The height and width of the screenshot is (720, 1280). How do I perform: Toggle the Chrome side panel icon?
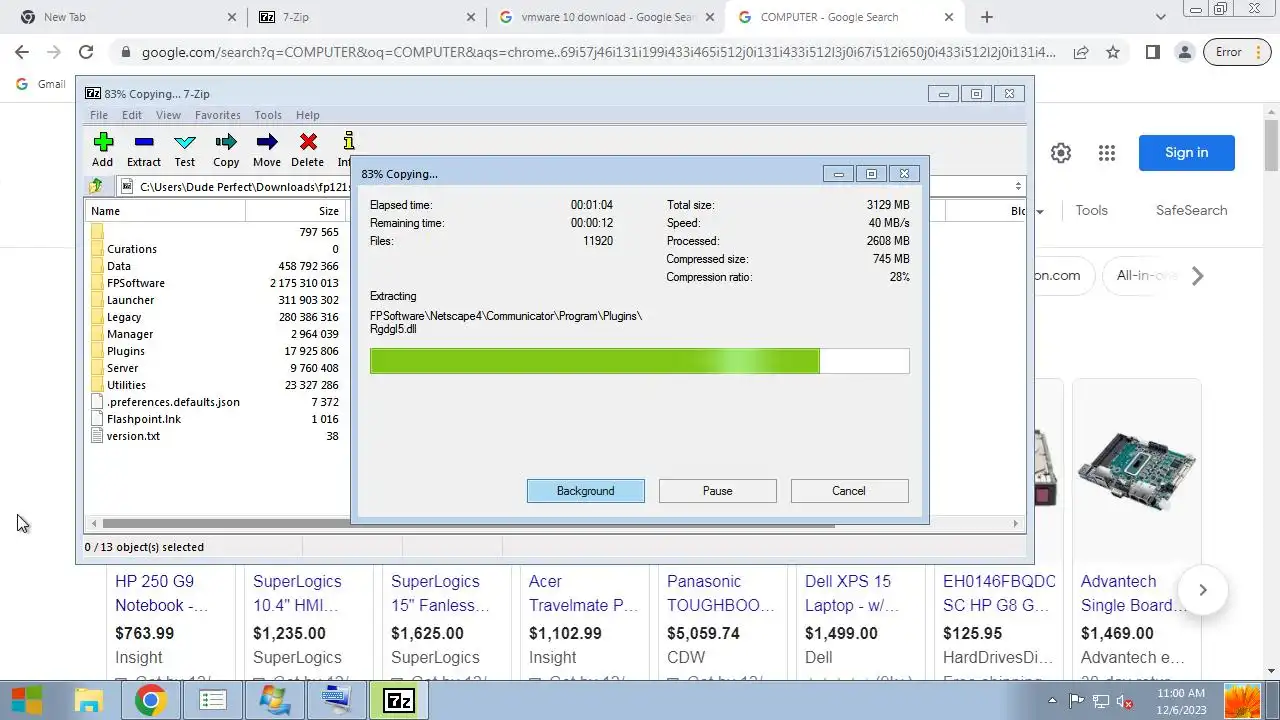click(x=1152, y=52)
